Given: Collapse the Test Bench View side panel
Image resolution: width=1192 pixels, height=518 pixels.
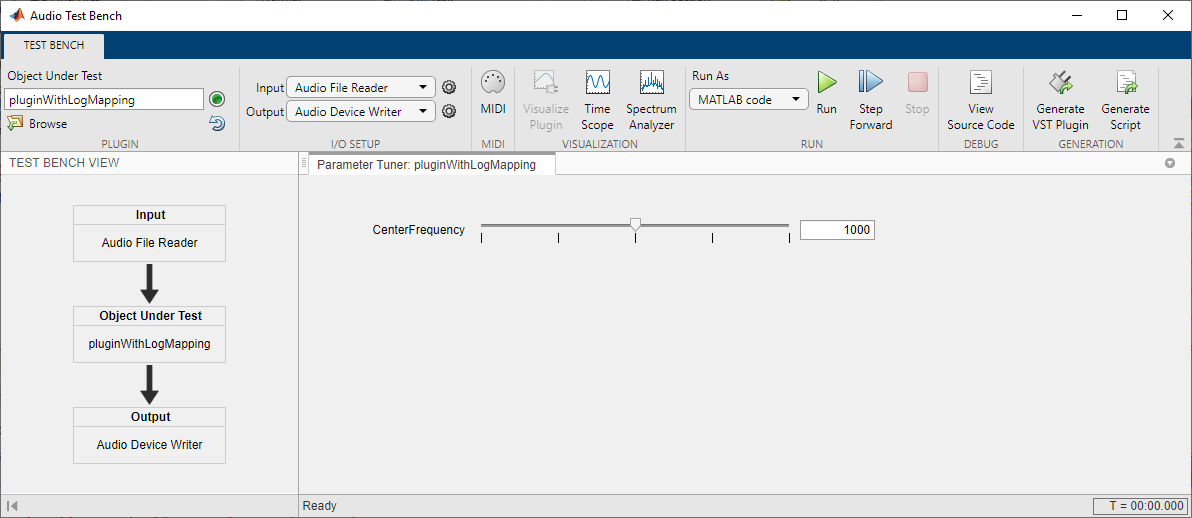Looking at the screenshot, I should 11,506.
